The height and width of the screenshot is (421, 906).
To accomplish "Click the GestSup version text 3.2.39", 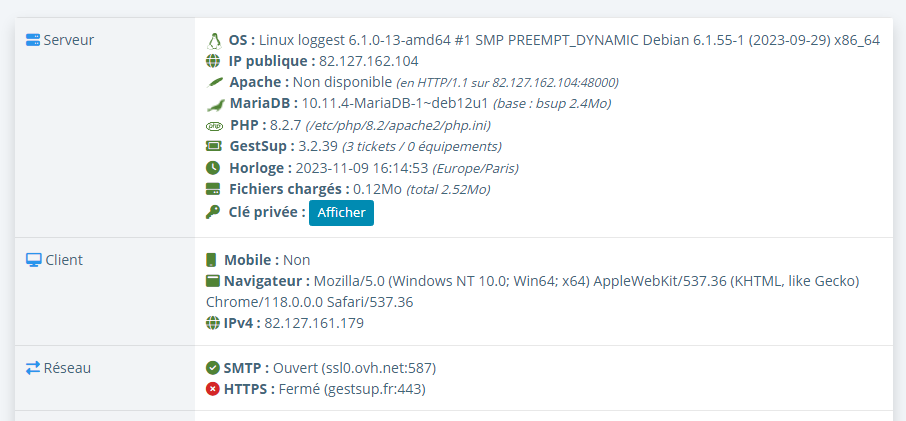I will click(x=318, y=147).
